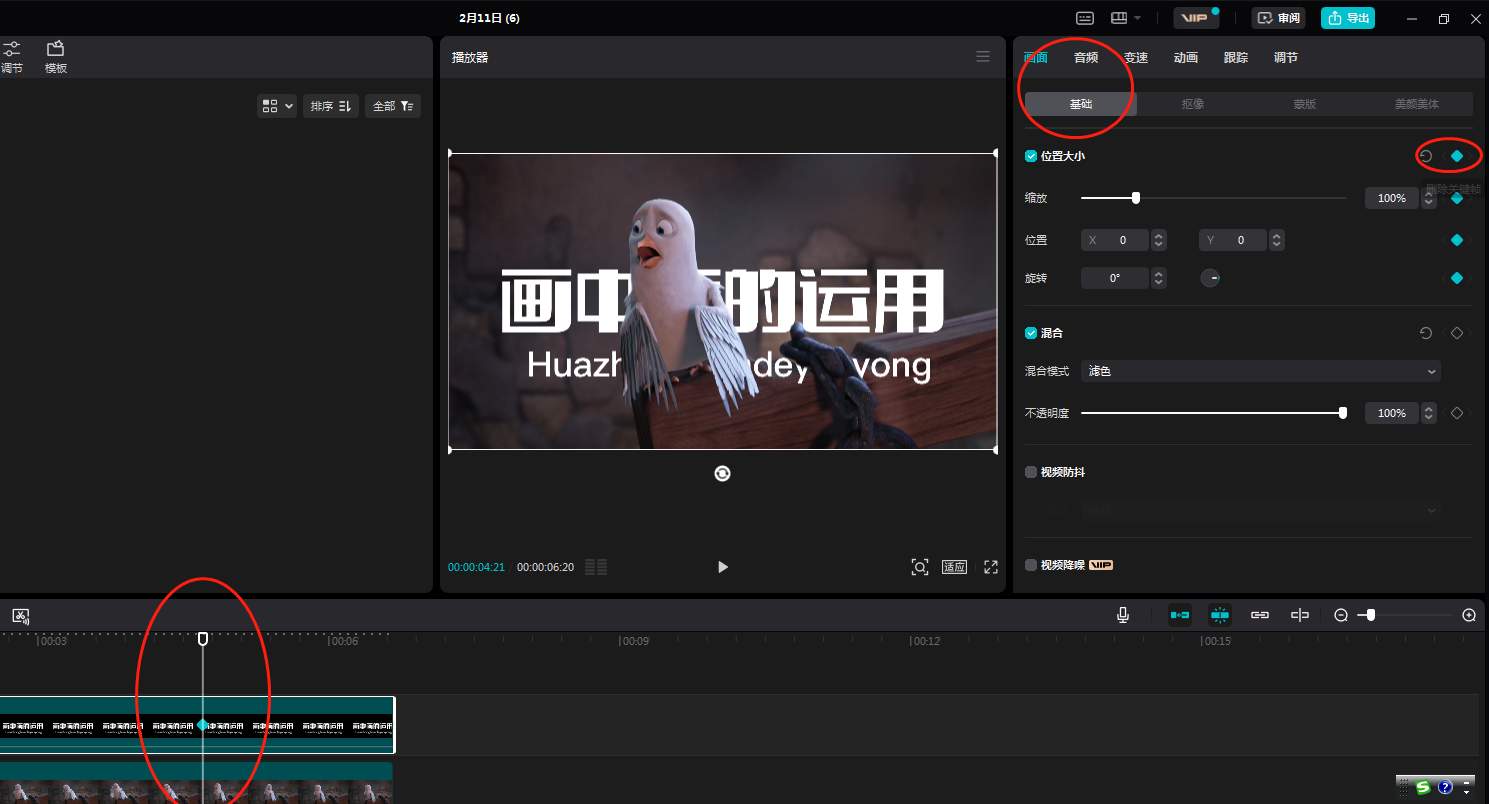Click the 不透明度 percentage stepper
The width and height of the screenshot is (1489, 804).
[x=1429, y=413]
